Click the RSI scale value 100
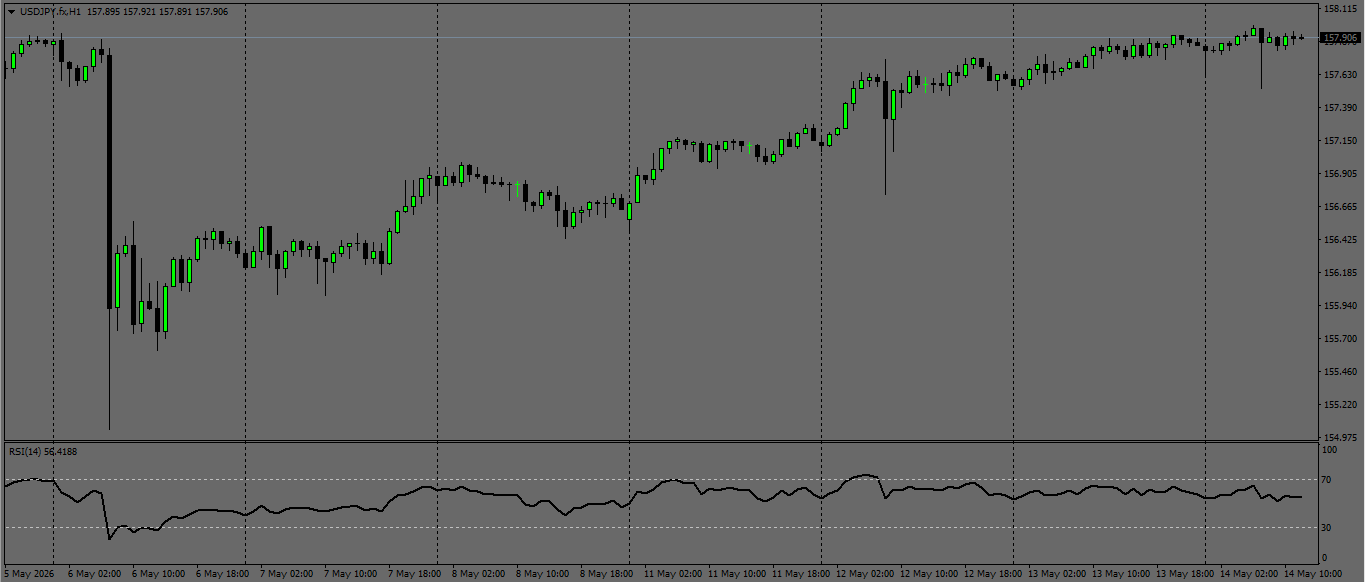 tap(1331, 451)
